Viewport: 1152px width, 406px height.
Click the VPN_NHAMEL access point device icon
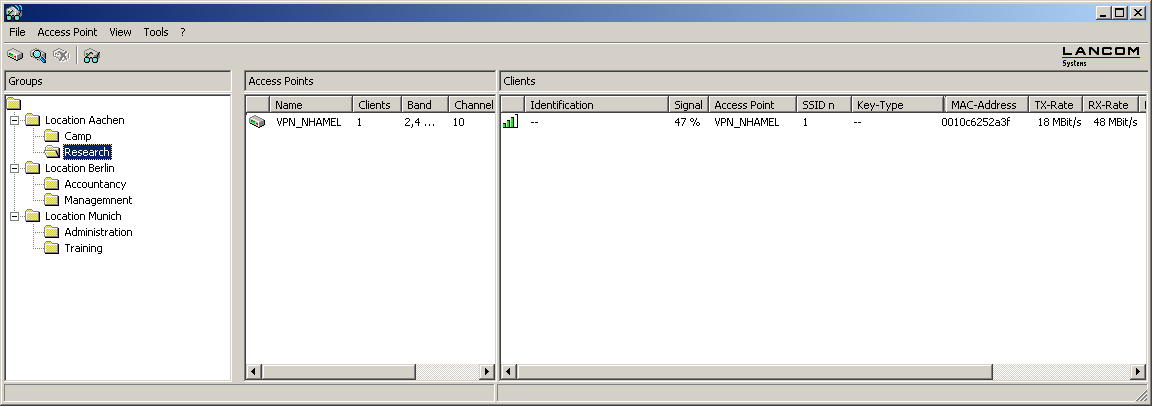[257, 122]
